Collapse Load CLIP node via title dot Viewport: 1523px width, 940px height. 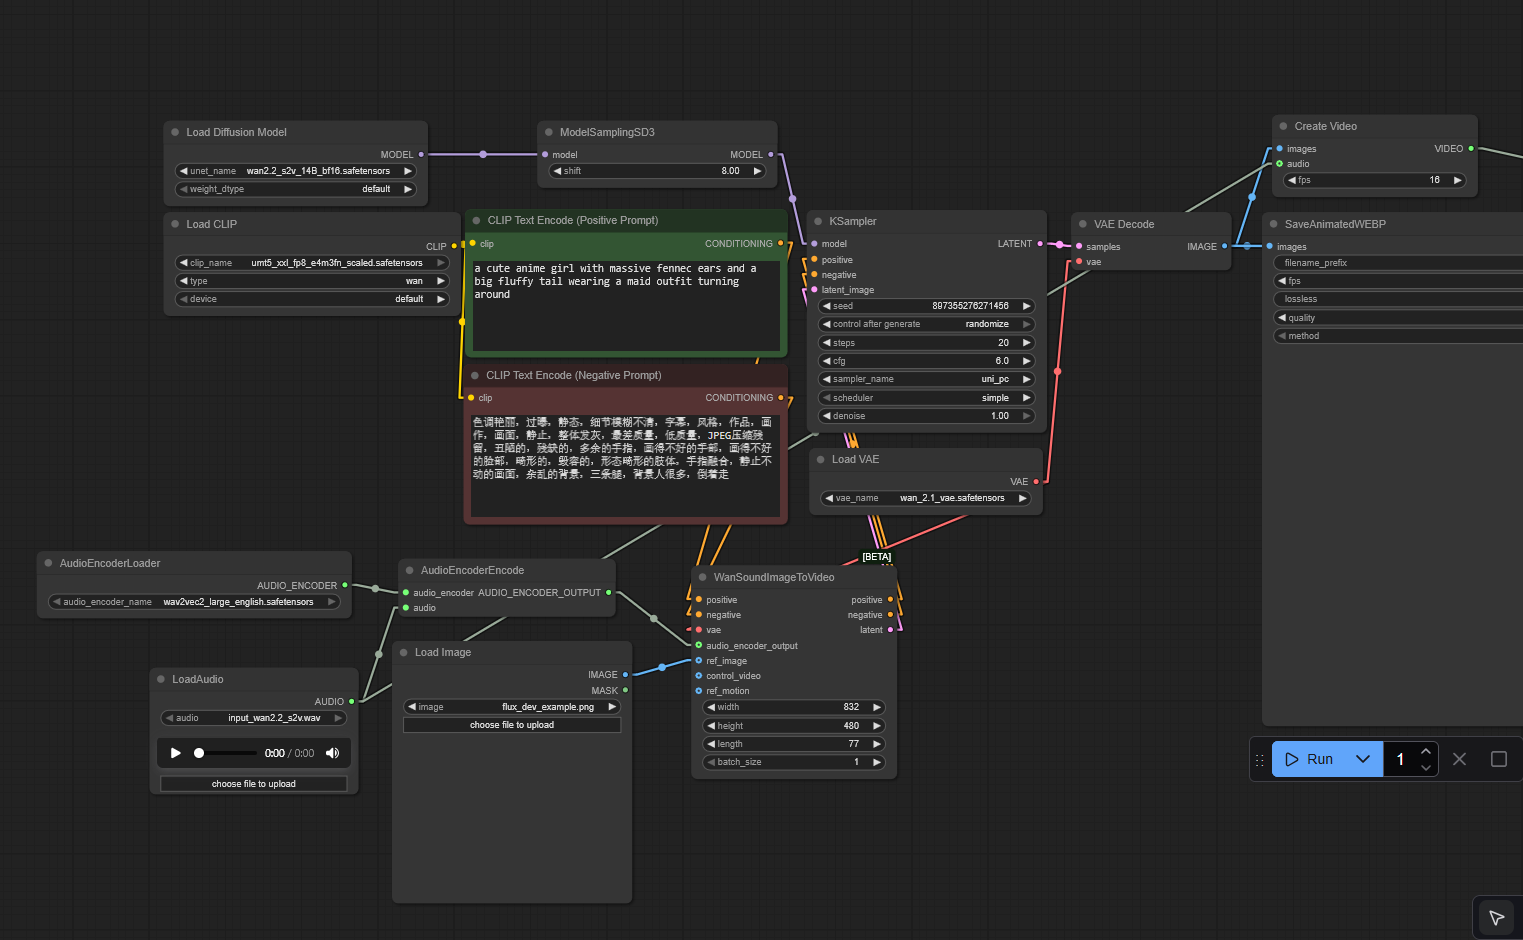click(175, 224)
